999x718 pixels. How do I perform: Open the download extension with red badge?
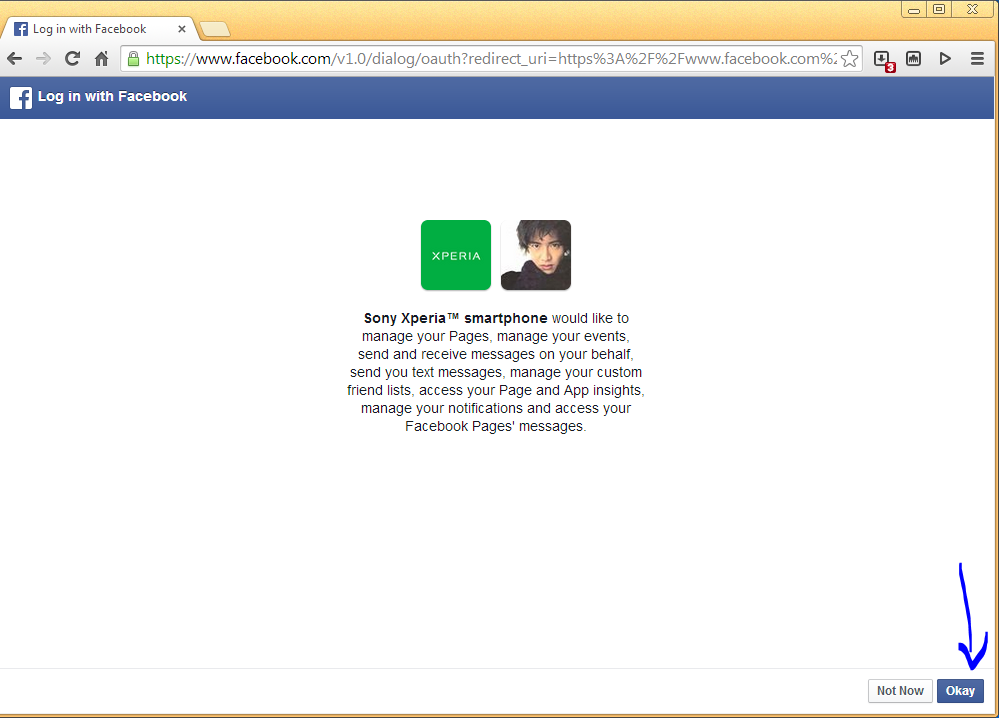884,60
